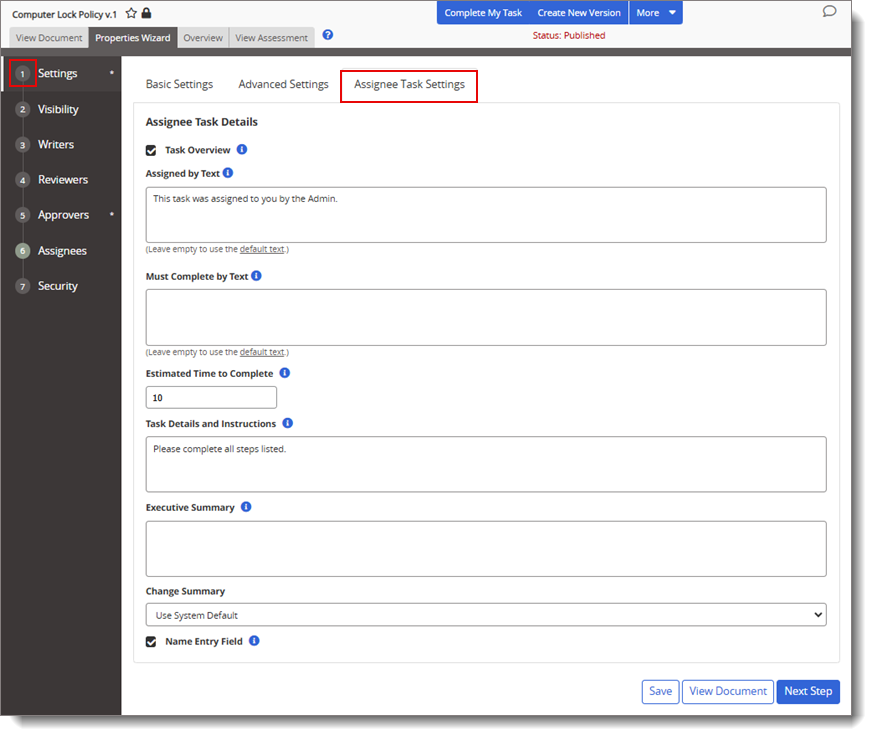Image resolution: width=875 pixels, height=739 pixels.
Task: Save the assignee task settings
Action: click(x=660, y=691)
